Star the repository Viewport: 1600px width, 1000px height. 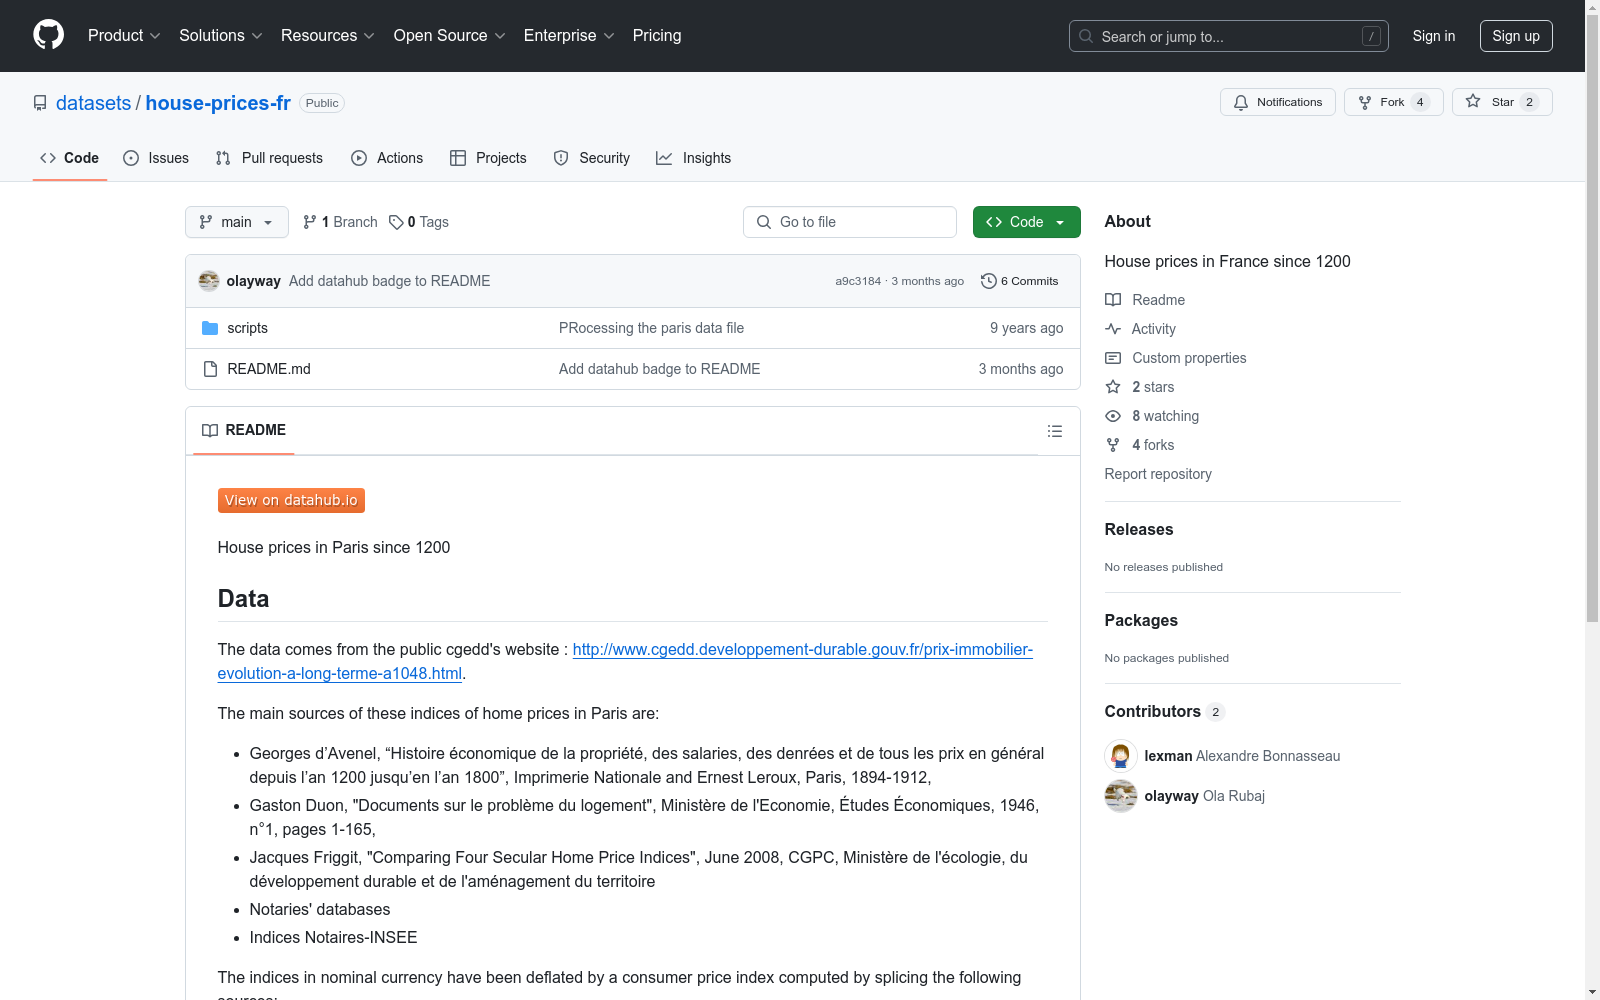click(1502, 102)
